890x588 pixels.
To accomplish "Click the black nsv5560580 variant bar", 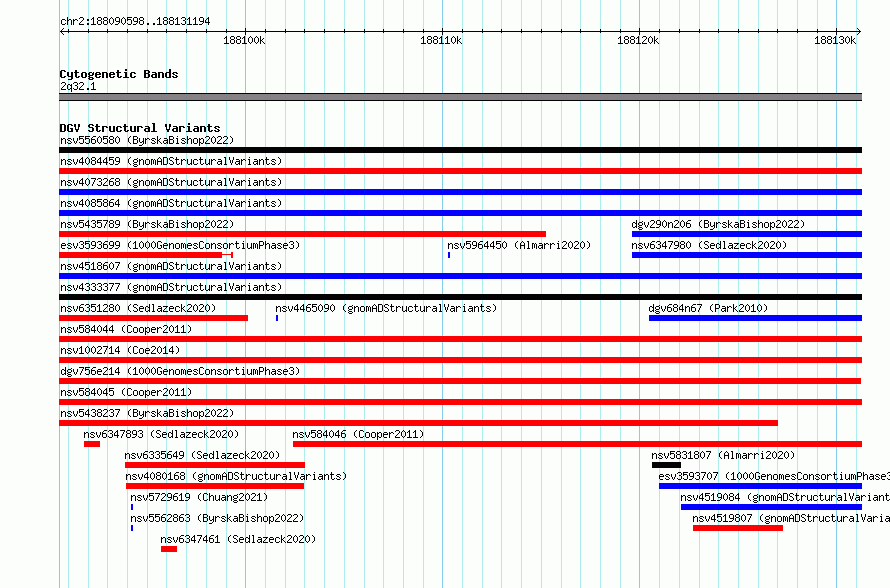I will [460, 150].
